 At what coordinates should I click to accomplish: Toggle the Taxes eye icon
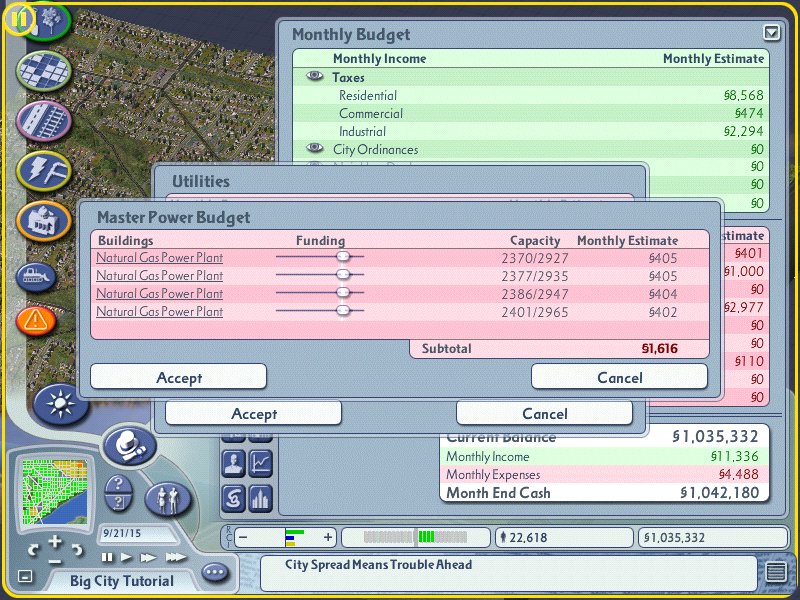point(315,77)
